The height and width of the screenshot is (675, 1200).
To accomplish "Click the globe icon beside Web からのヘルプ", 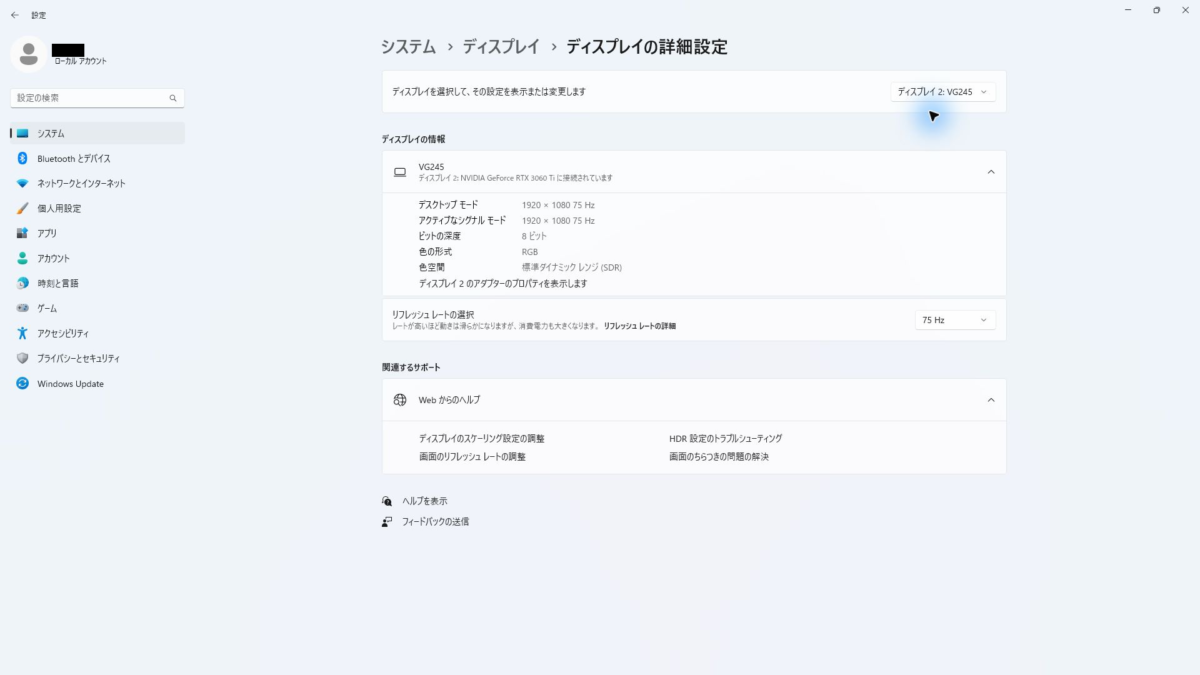I will click(x=400, y=400).
